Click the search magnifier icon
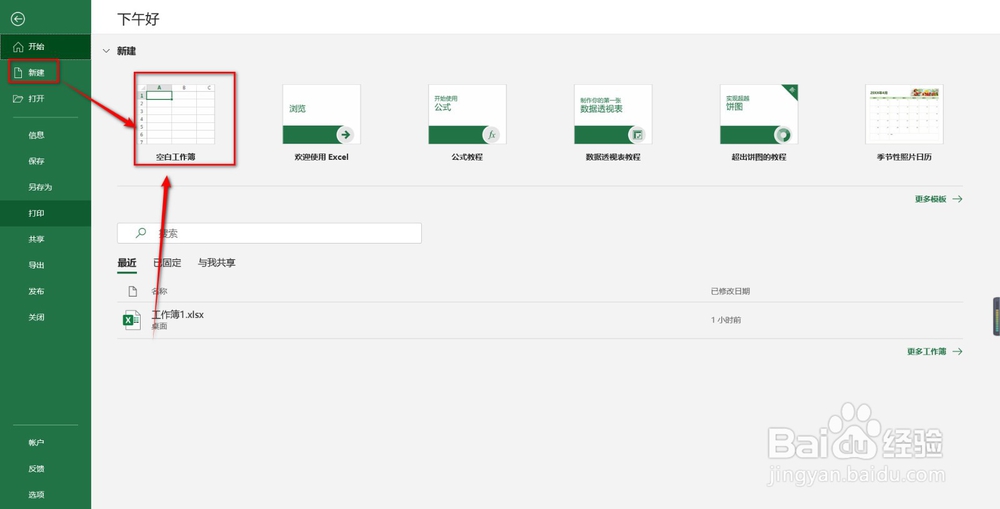 [x=142, y=233]
